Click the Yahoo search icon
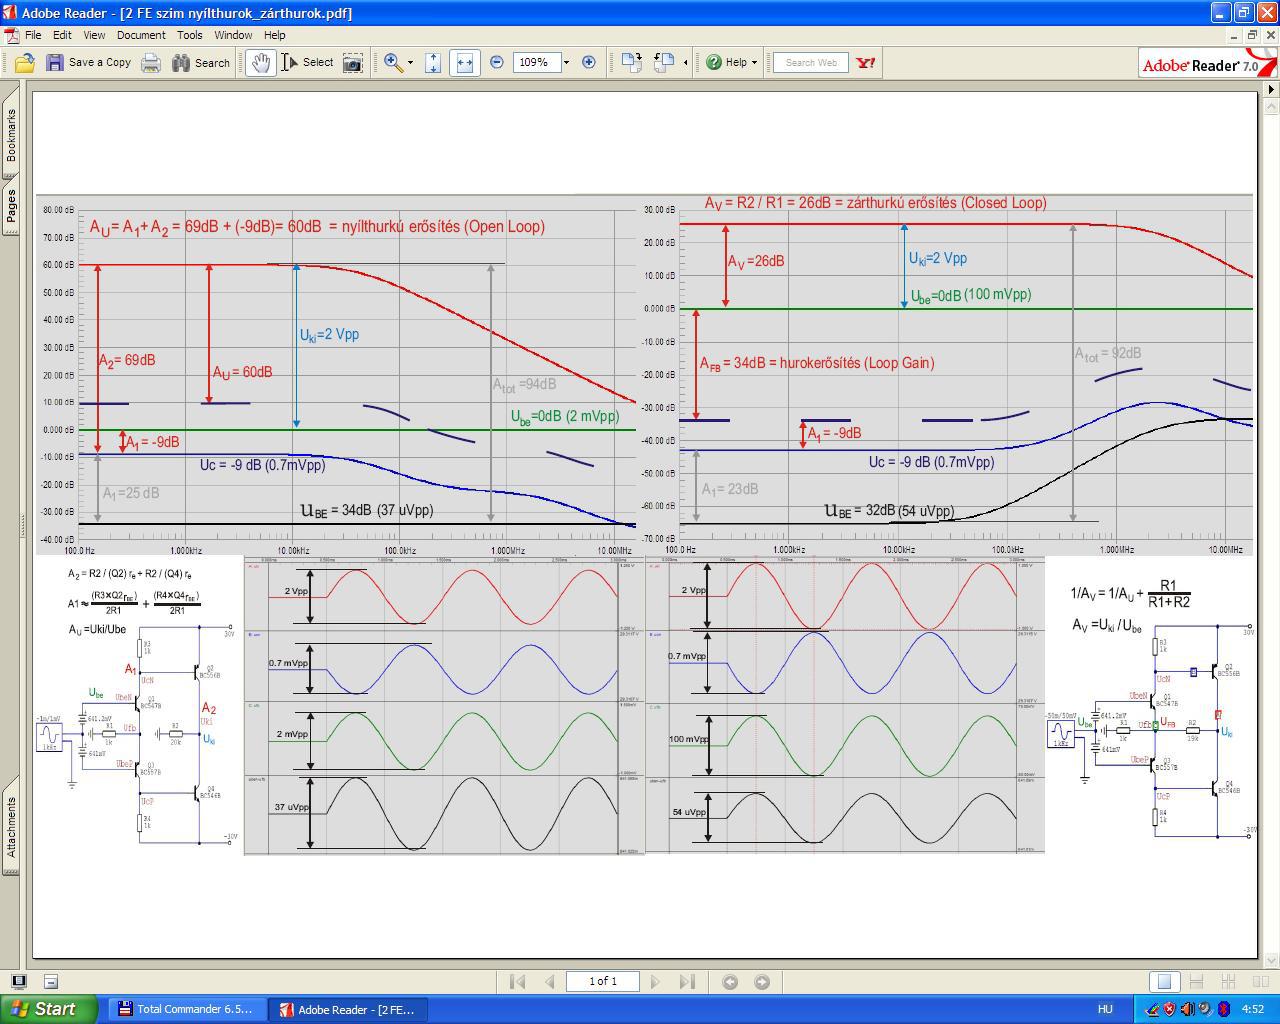Viewport: 1280px width, 1024px height. pos(866,62)
